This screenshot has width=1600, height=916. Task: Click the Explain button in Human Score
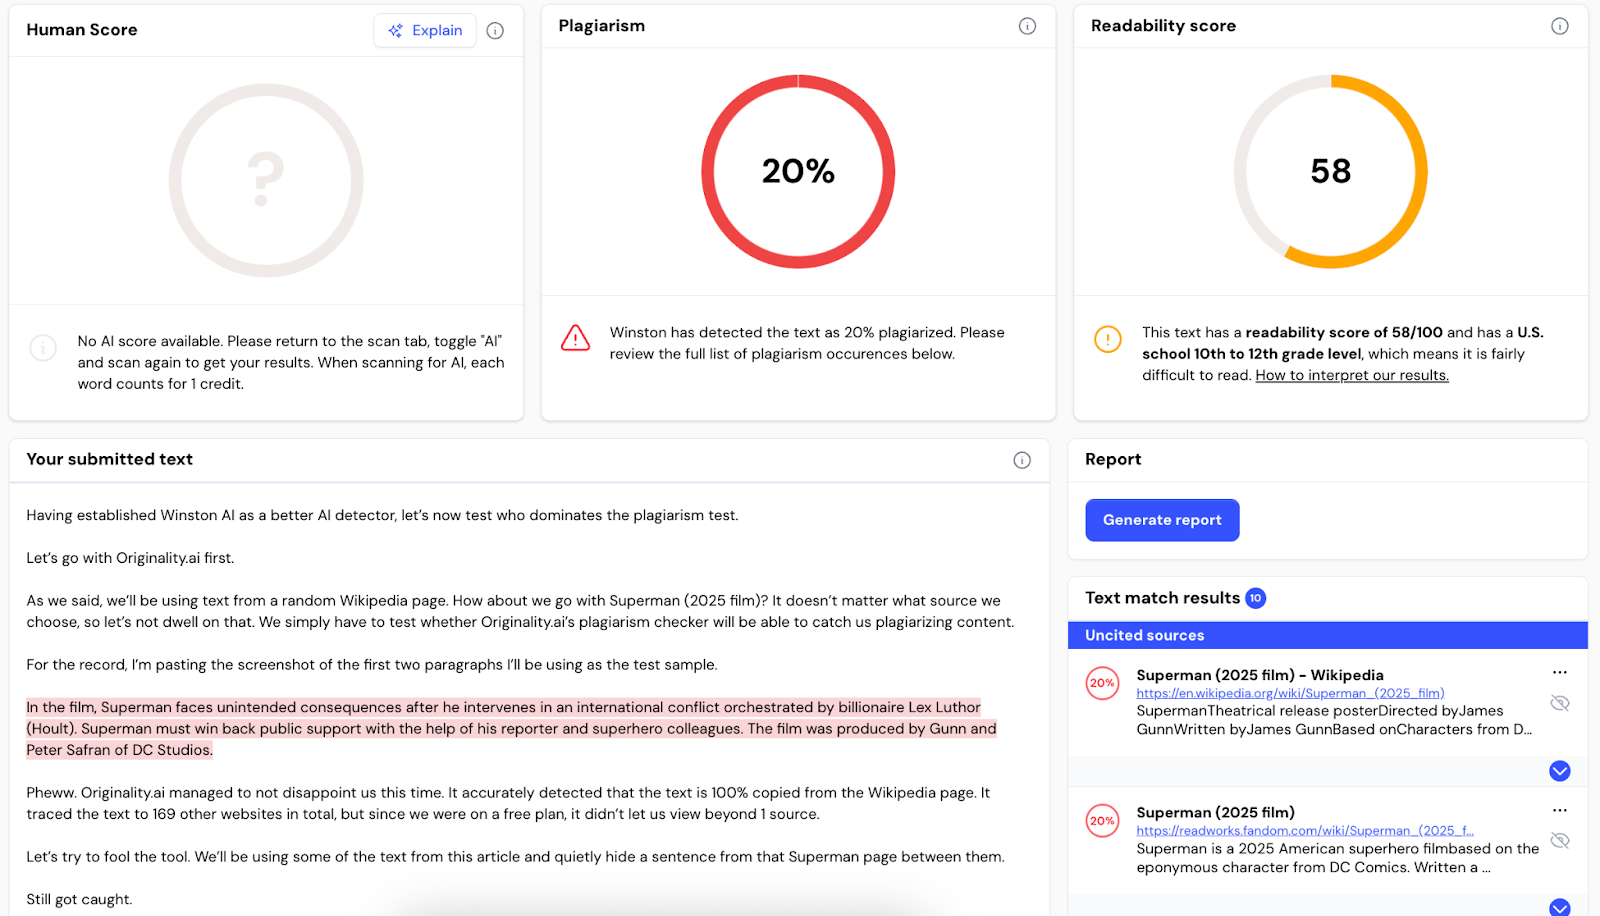point(425,31)
